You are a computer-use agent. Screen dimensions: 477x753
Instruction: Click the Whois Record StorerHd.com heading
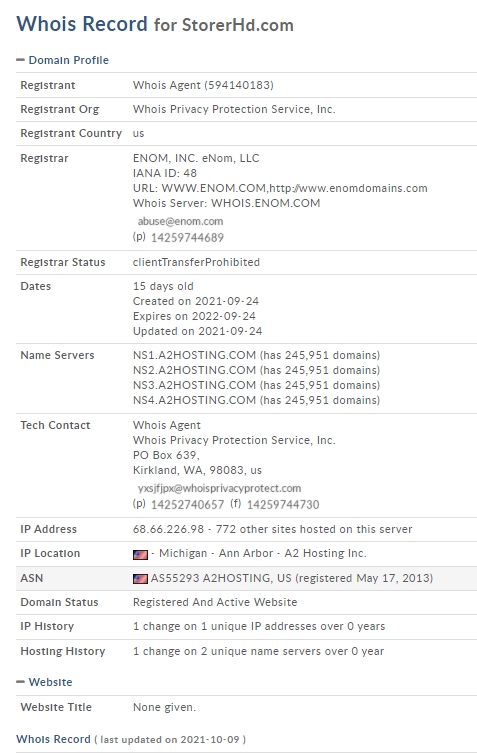click(x=155, y=24)
